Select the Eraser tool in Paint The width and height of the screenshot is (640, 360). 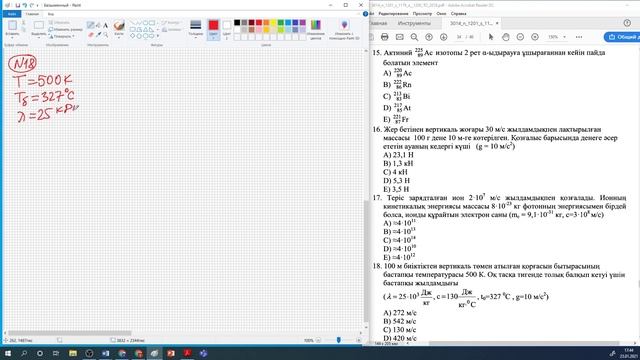91,35
